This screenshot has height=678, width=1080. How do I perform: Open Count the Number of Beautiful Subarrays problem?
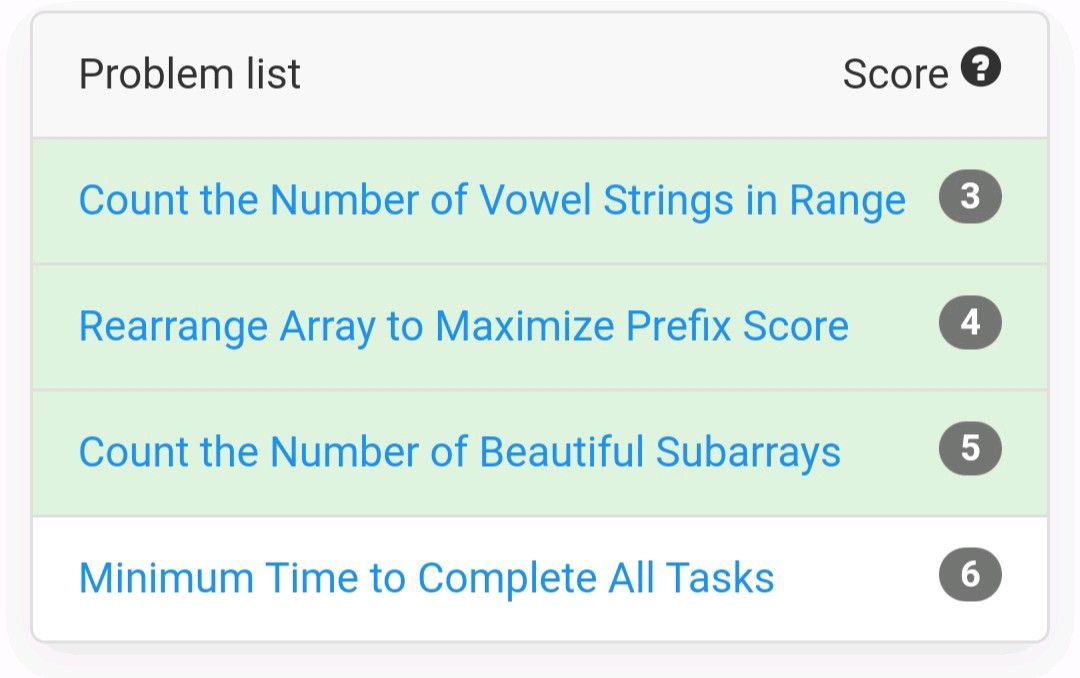click(x=459, y=453)
